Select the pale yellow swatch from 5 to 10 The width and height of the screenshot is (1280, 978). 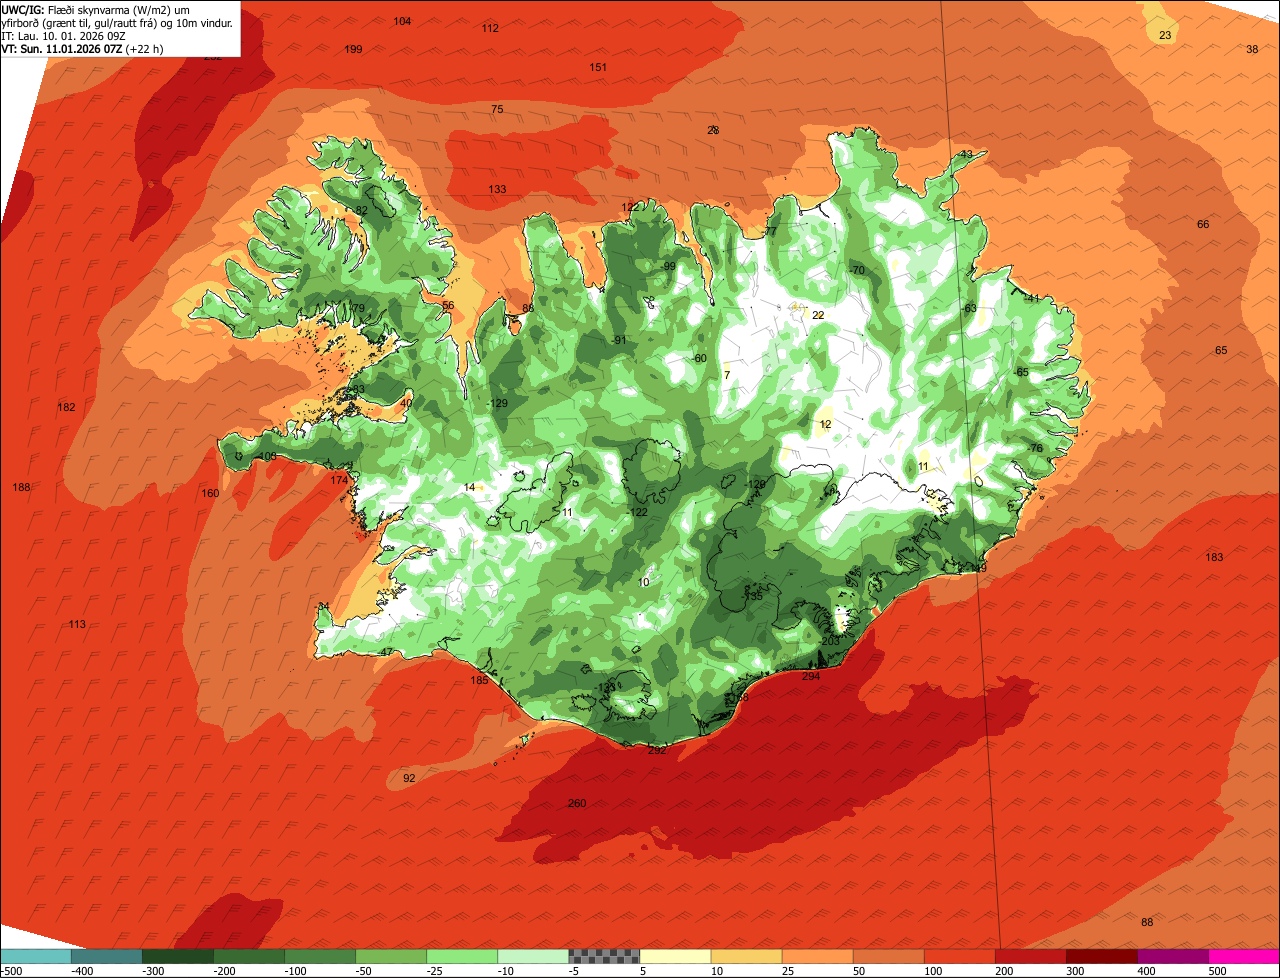click(674, 956)
